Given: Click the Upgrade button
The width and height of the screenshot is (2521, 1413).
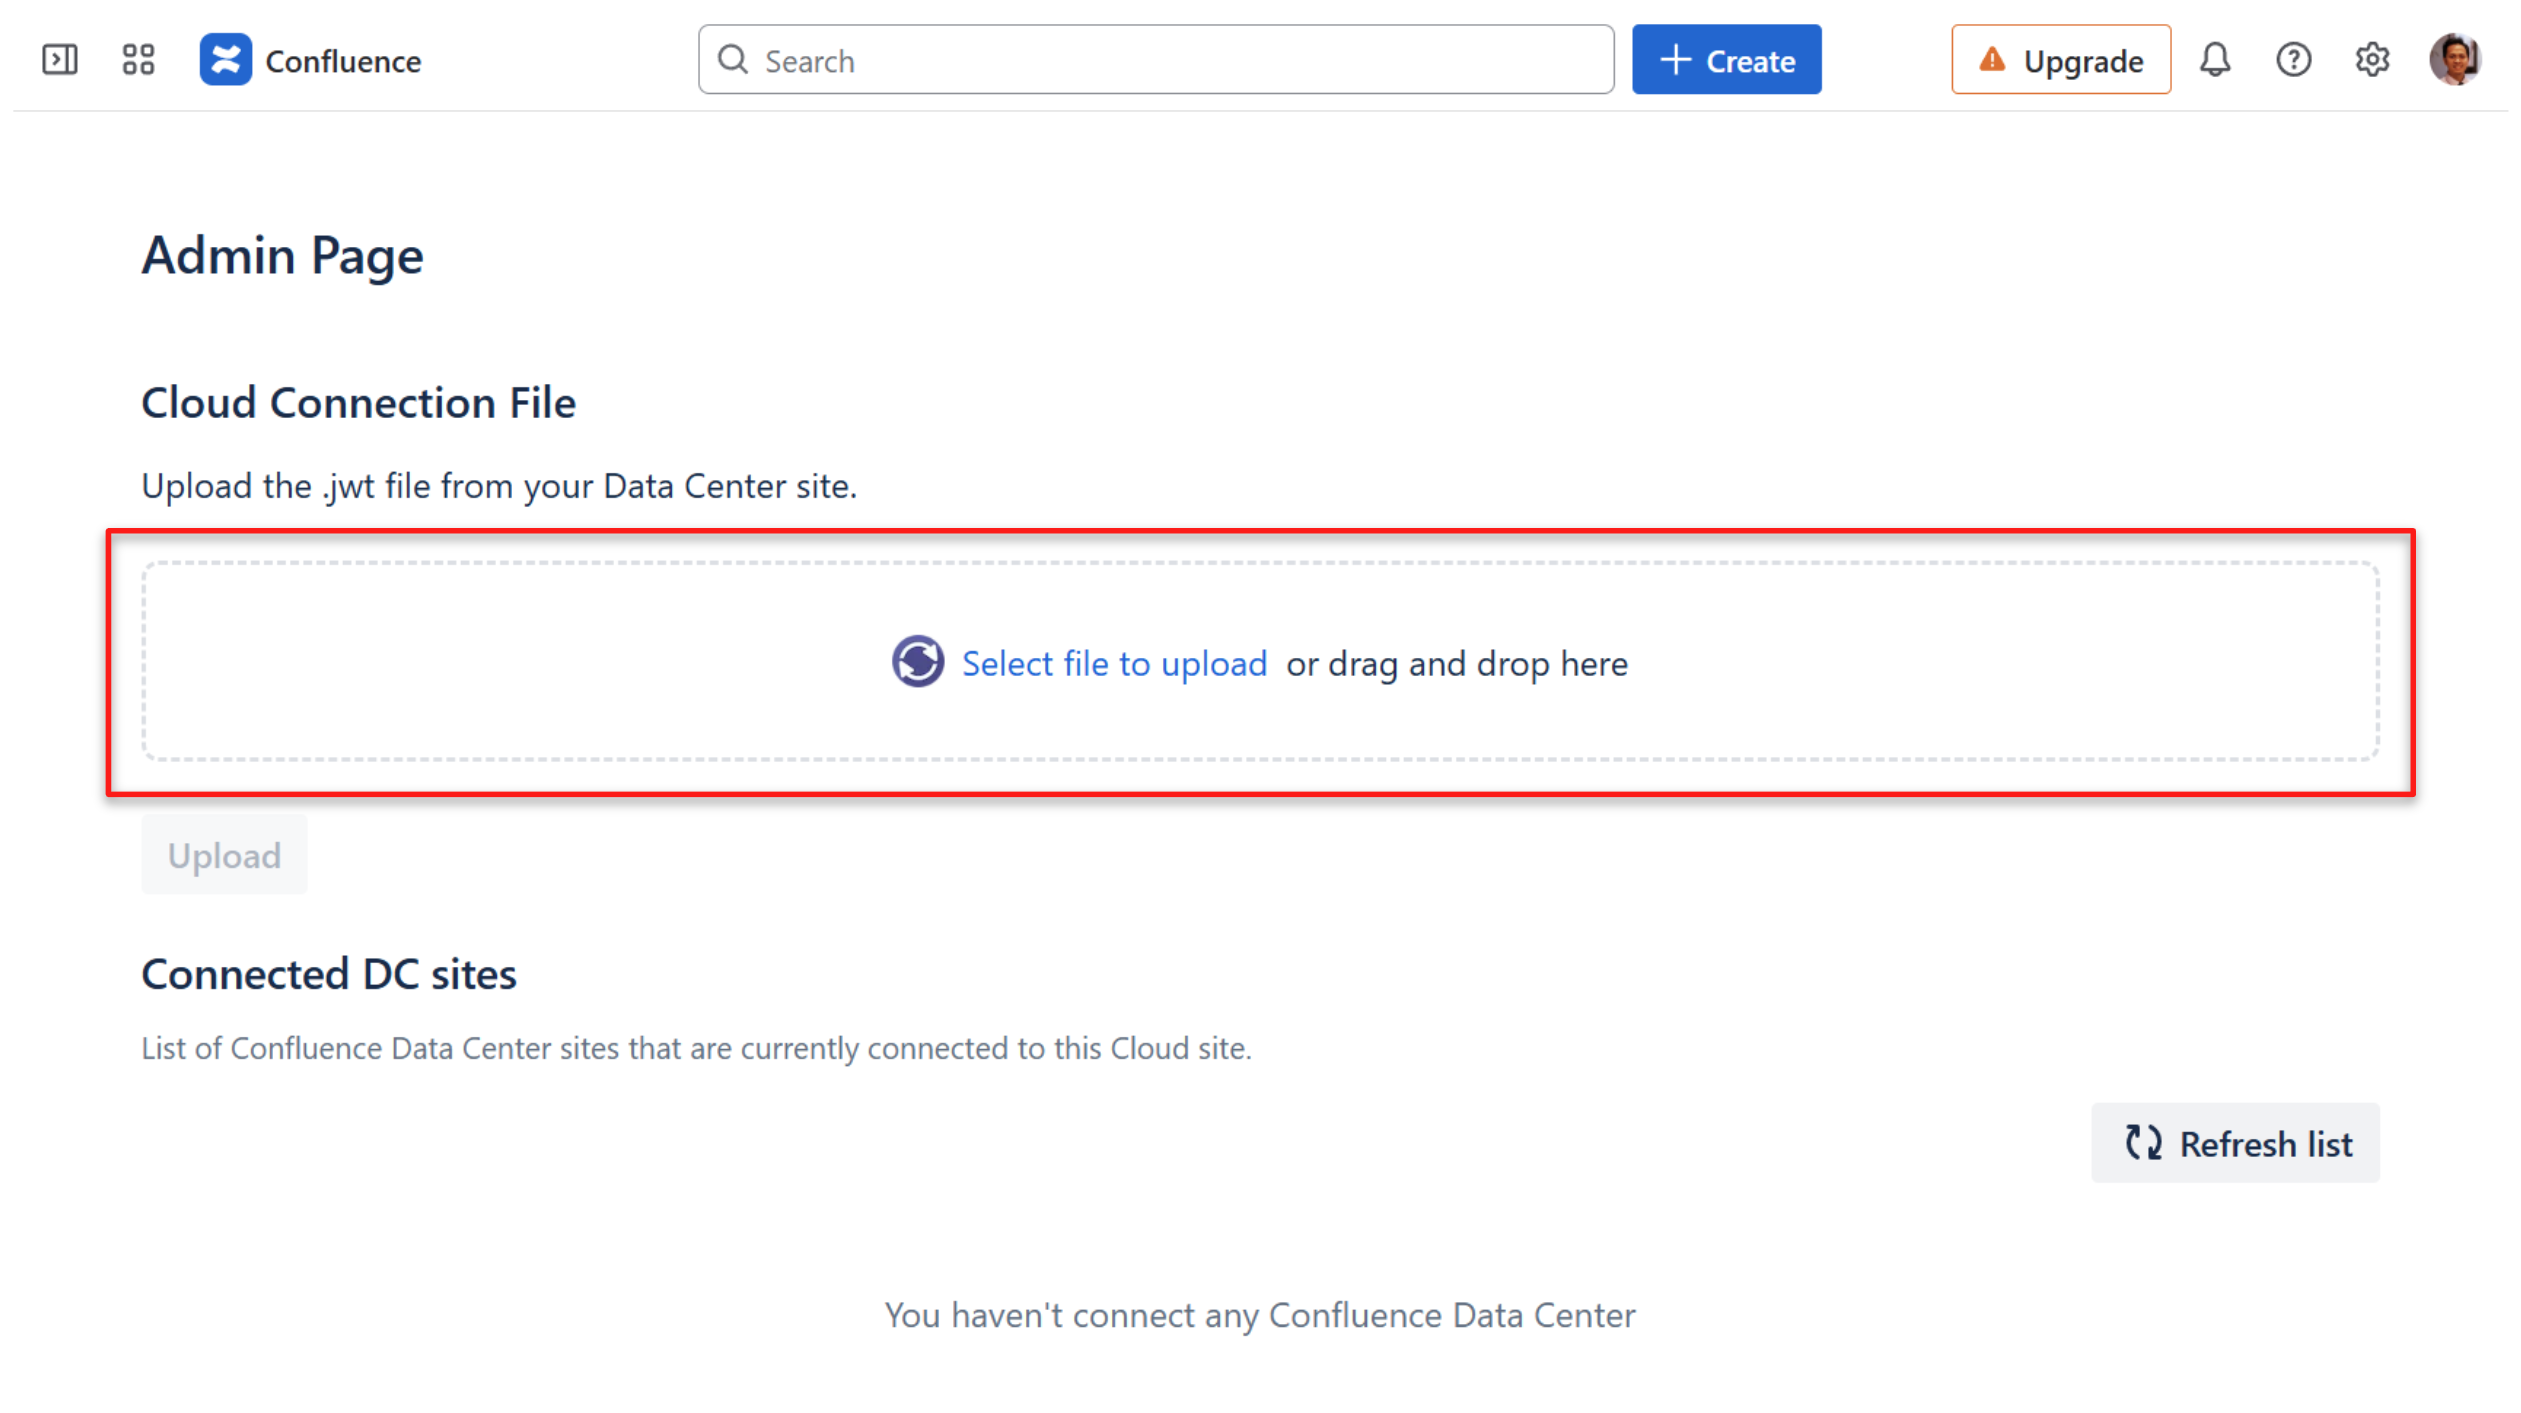Looking at the screenshot, I should [x=2081, y=60].
